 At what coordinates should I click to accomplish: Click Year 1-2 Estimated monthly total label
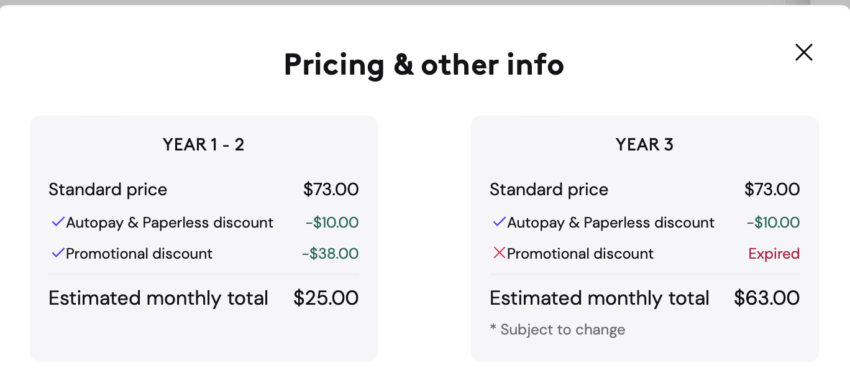click(158, 298)
